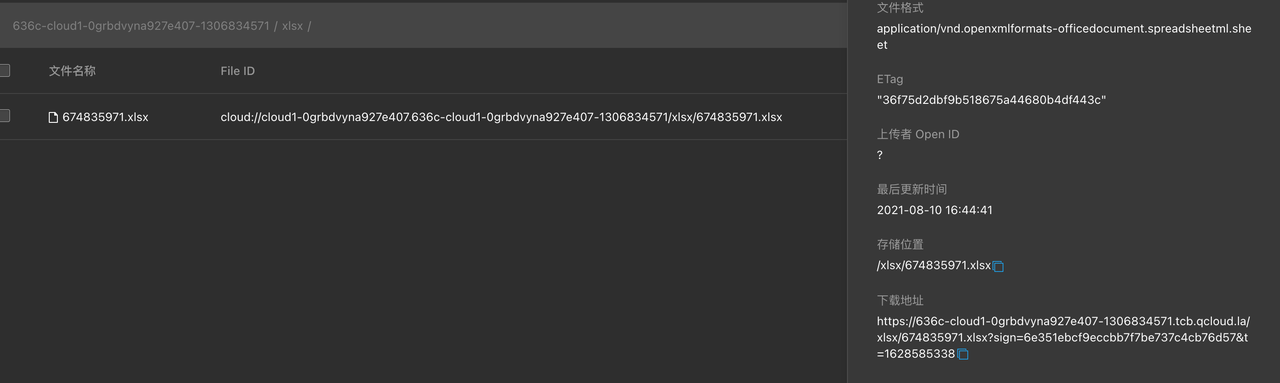Click the storage path /xlsx/674835971.xlsx text
This screenshot has width=1280, height=383.
(934, 265)
